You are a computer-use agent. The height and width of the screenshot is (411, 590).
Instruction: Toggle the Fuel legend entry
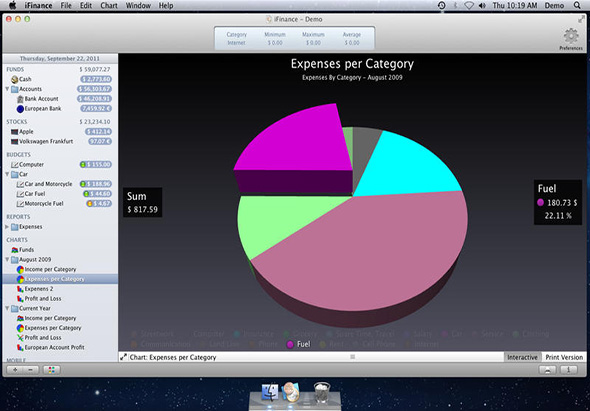[298, 344]
